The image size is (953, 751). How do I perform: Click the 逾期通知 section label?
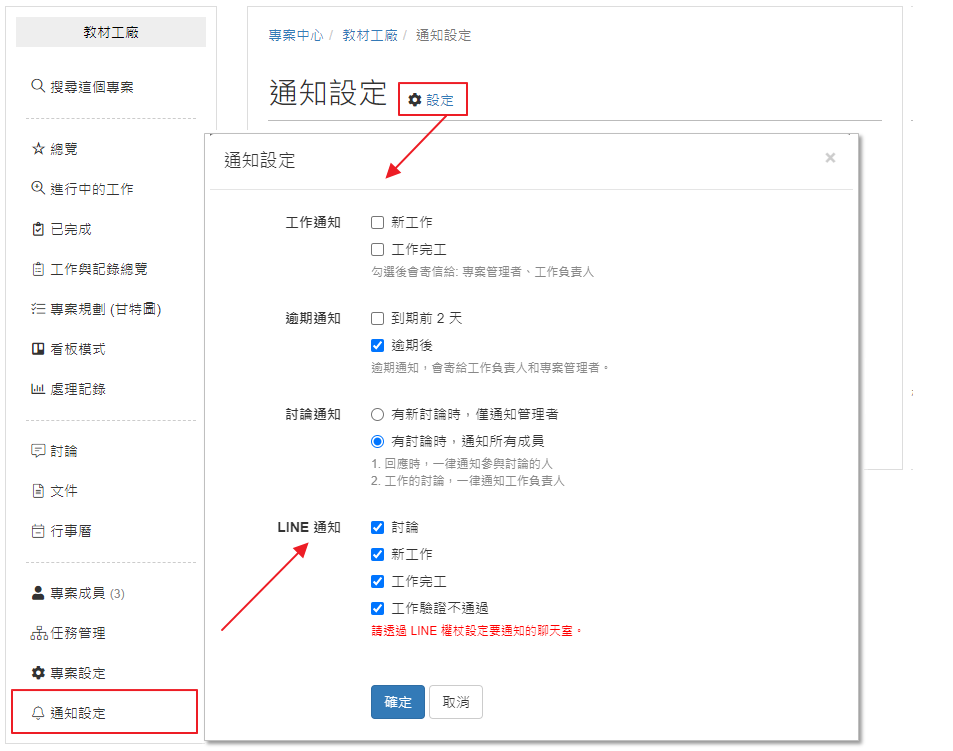[313, 318]
